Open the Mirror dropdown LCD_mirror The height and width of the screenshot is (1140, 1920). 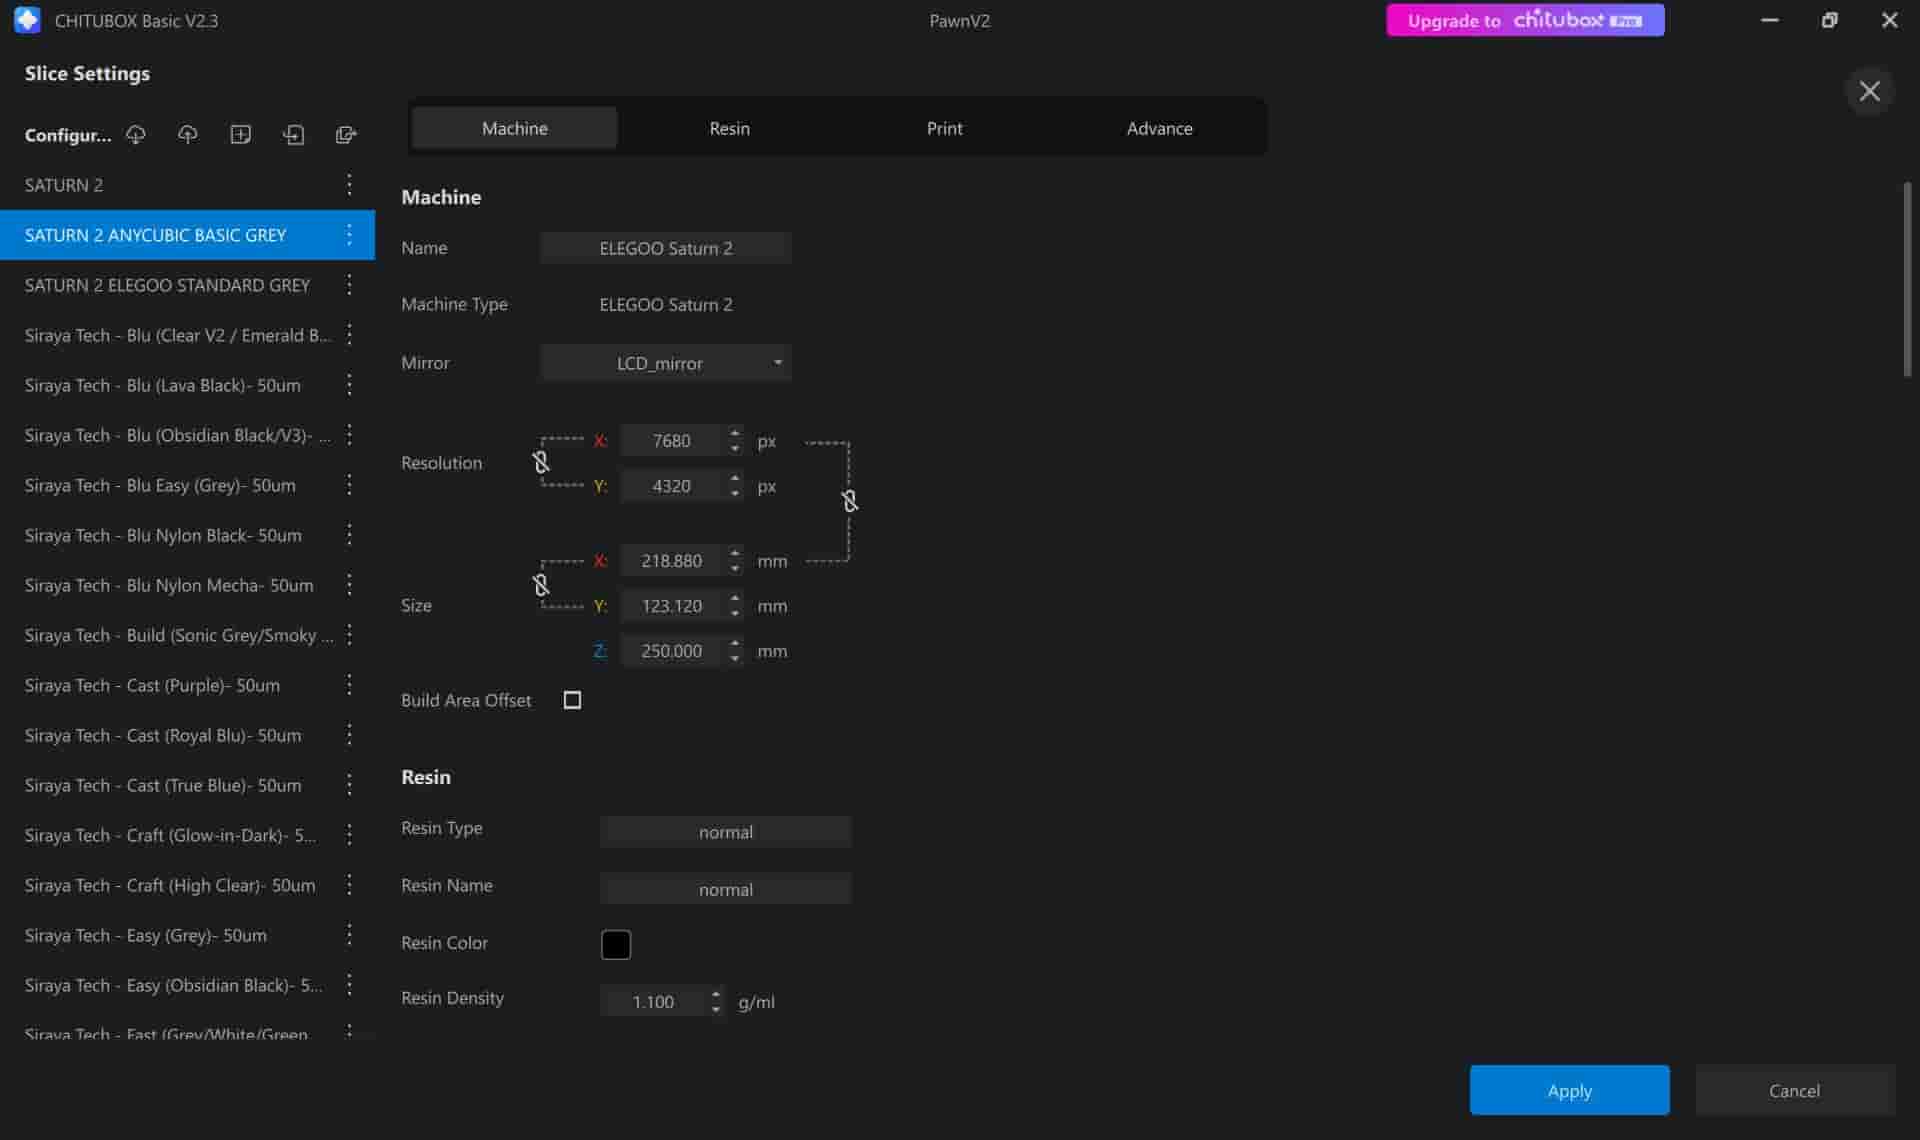[x=666, y=363]
